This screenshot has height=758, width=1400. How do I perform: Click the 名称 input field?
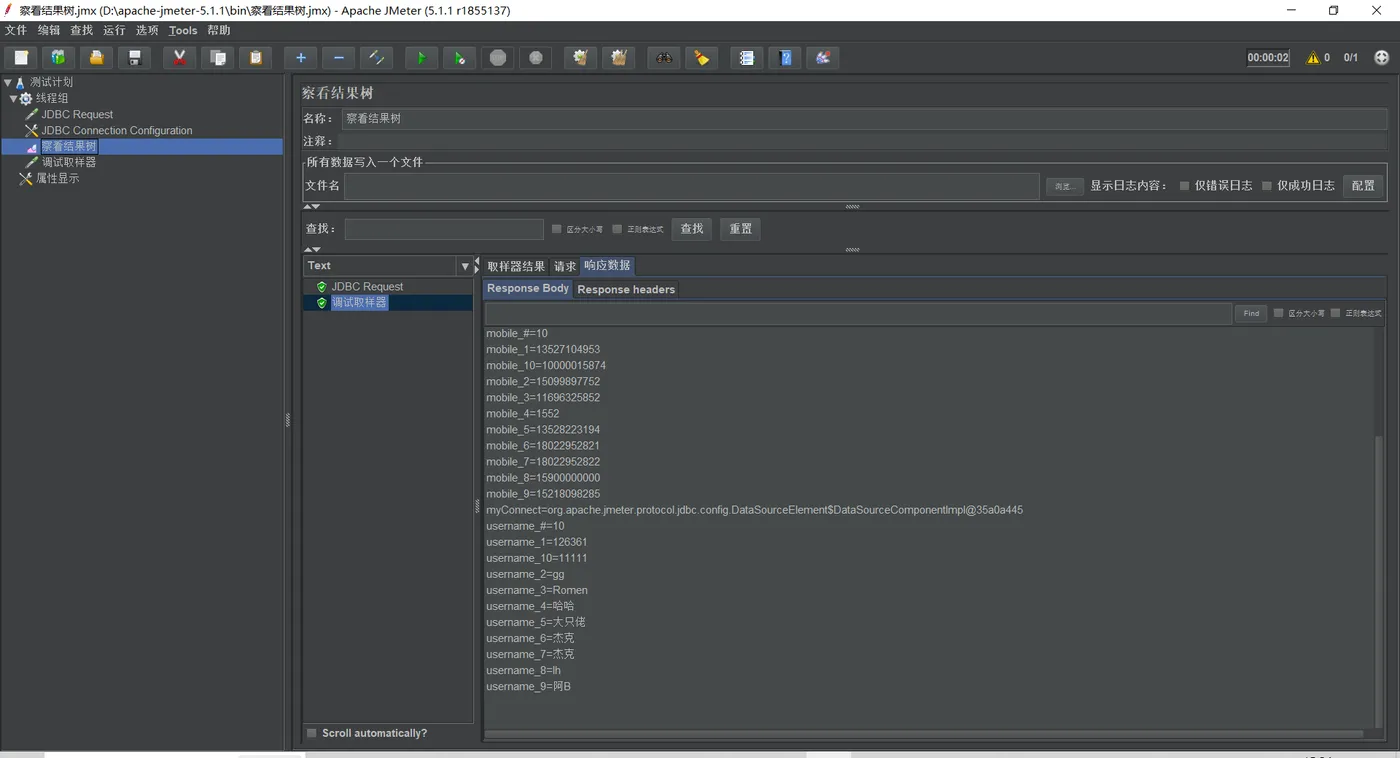pyautogui.click(x=864, y=119)
